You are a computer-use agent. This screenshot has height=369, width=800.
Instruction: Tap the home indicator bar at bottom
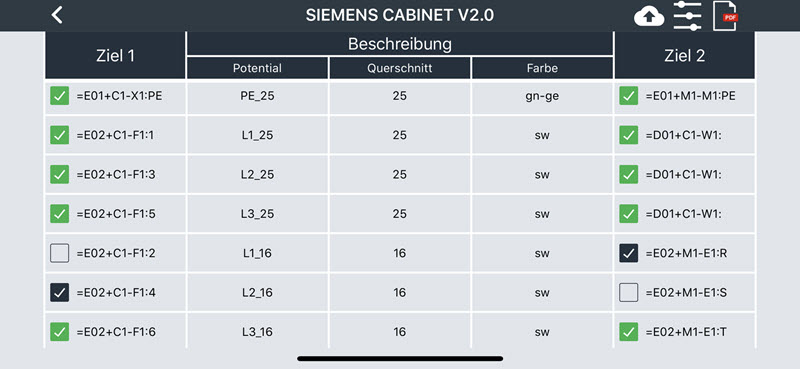[x=400, y=358]
